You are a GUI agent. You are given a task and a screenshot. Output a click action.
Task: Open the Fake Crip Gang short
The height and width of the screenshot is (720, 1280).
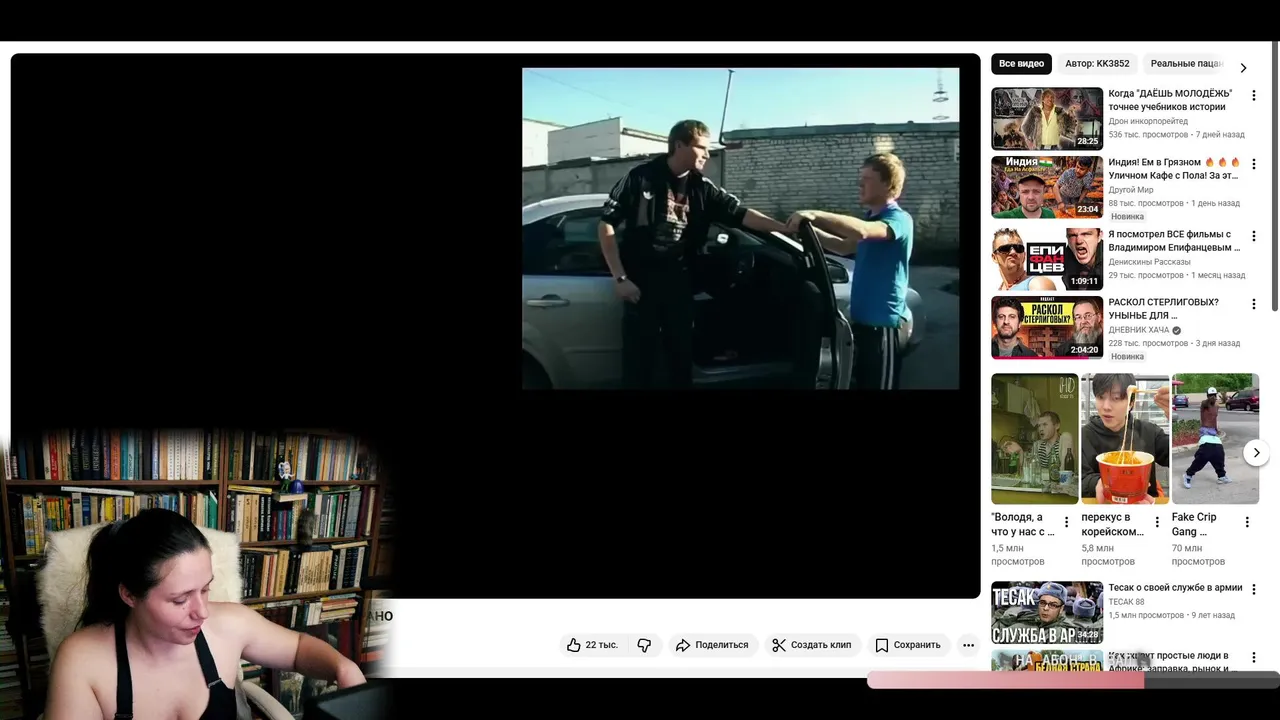pyautogui.click(x=1215, y=438)
